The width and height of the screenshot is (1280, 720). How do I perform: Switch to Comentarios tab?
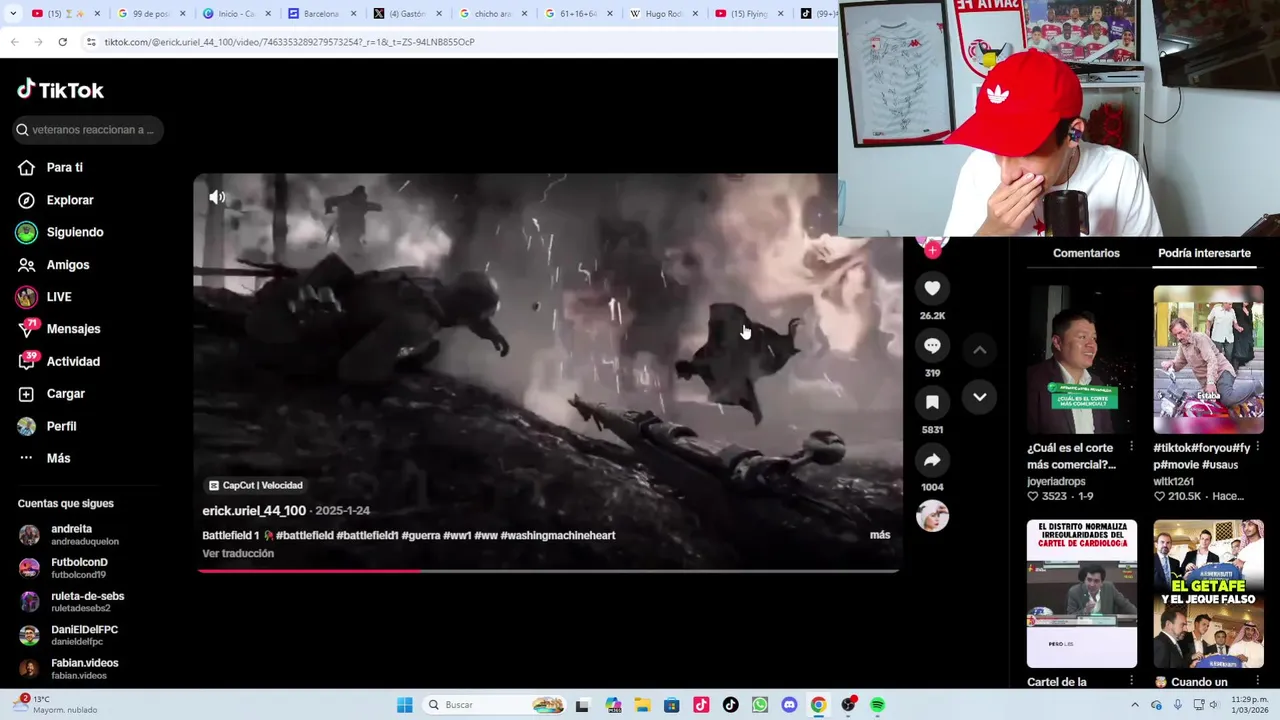pyautogui.click(x=1086, y=253)
